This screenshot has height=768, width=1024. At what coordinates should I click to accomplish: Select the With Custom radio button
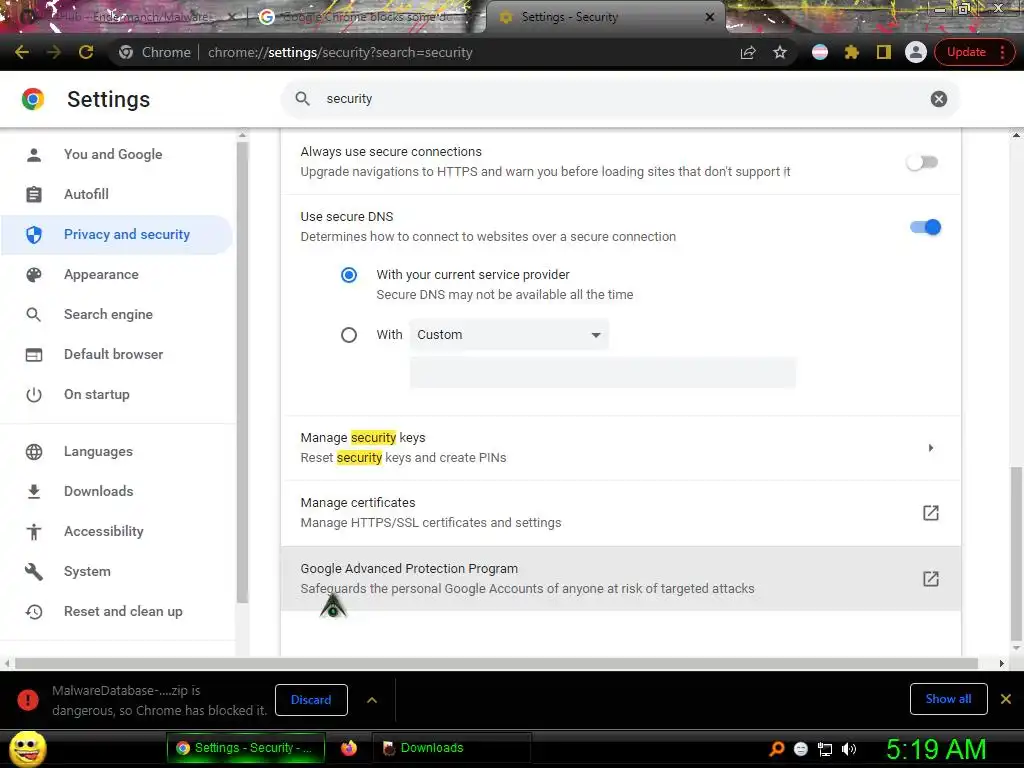349,335
